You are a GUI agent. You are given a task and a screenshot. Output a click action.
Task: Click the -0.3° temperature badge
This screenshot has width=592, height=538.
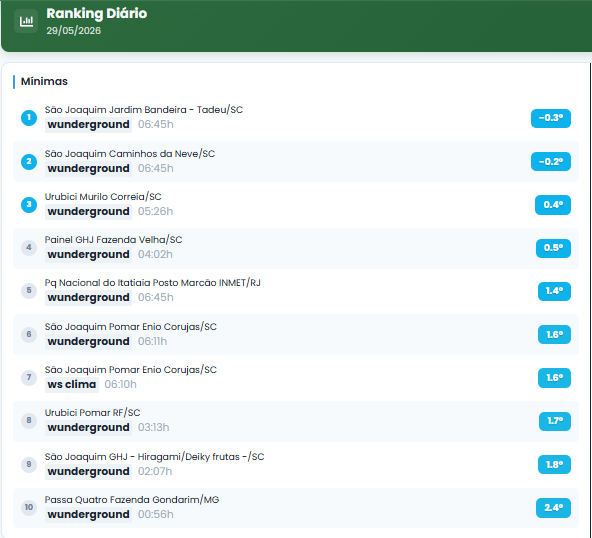[551, 118]
